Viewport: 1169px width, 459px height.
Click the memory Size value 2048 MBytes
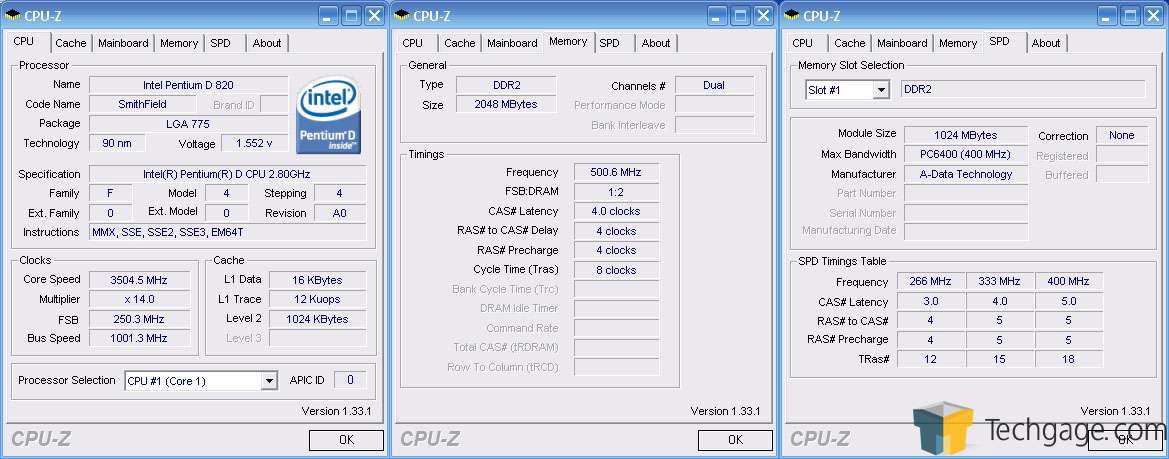506,104
